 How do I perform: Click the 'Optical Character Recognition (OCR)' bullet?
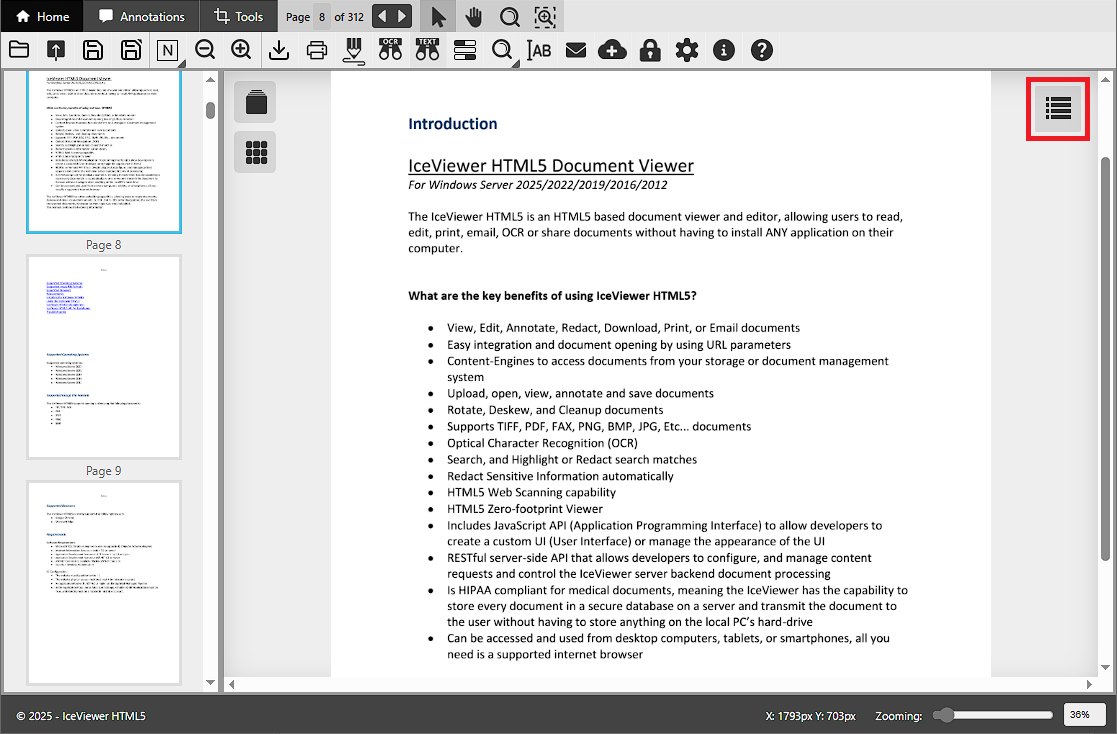pos(542,443)
